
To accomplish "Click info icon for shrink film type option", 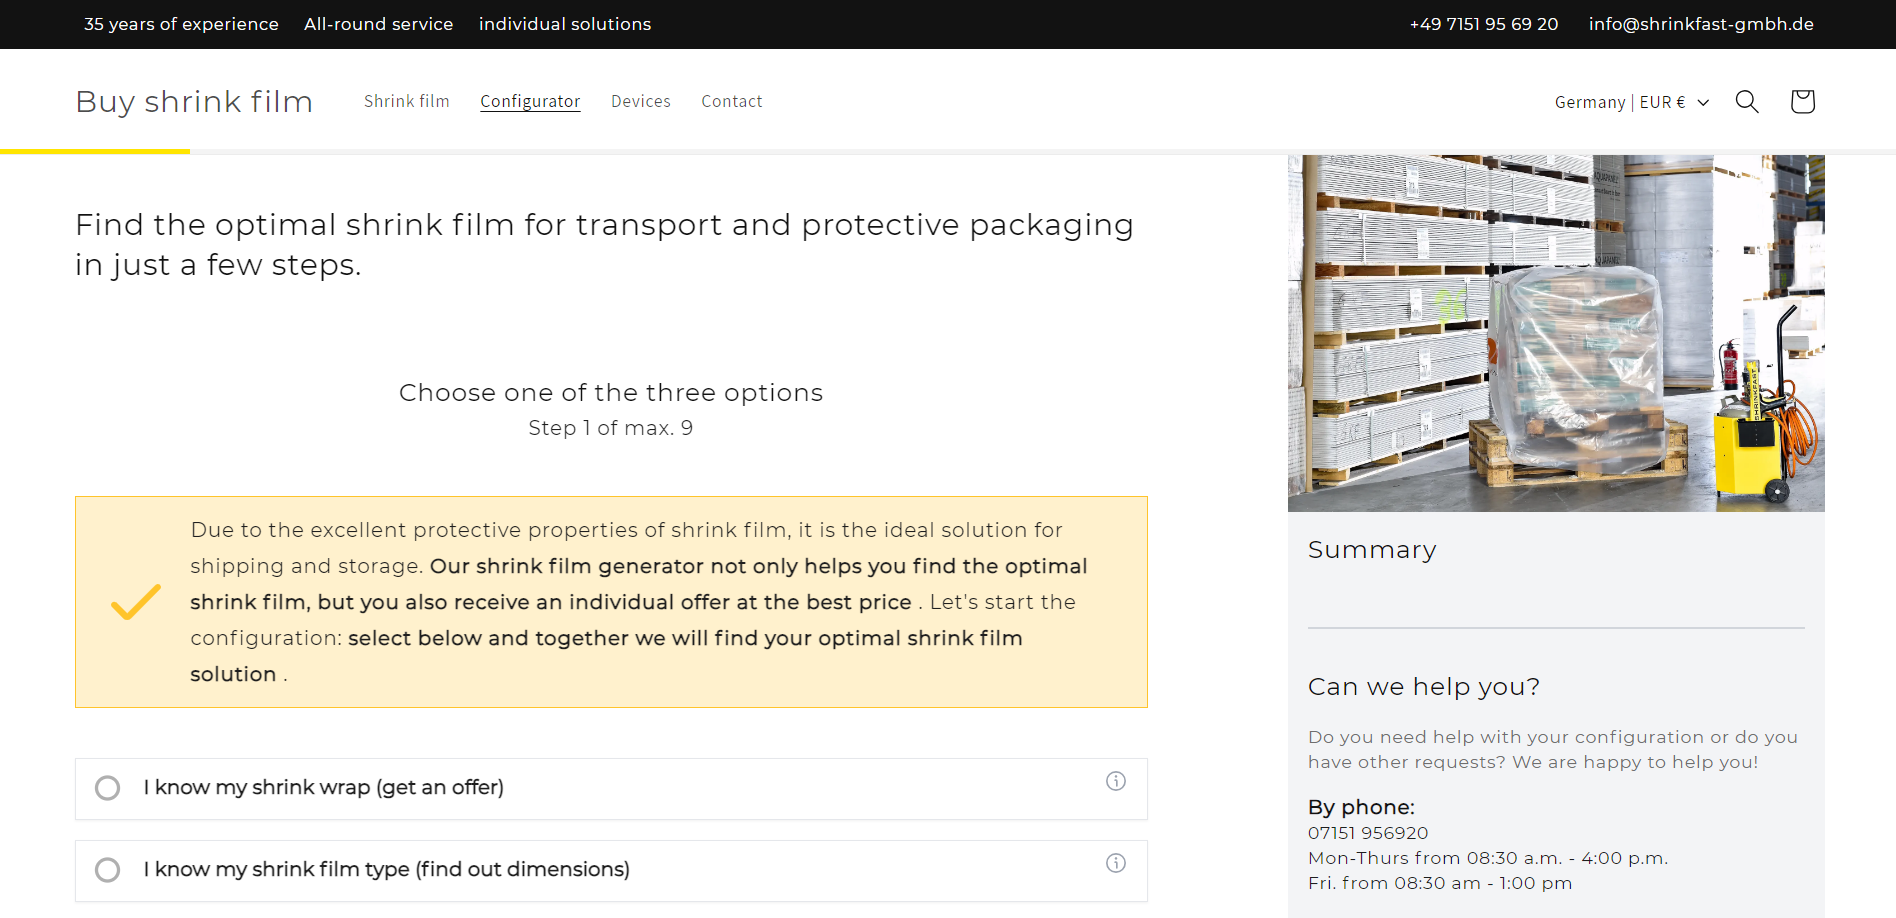I will pos(1116,863).
